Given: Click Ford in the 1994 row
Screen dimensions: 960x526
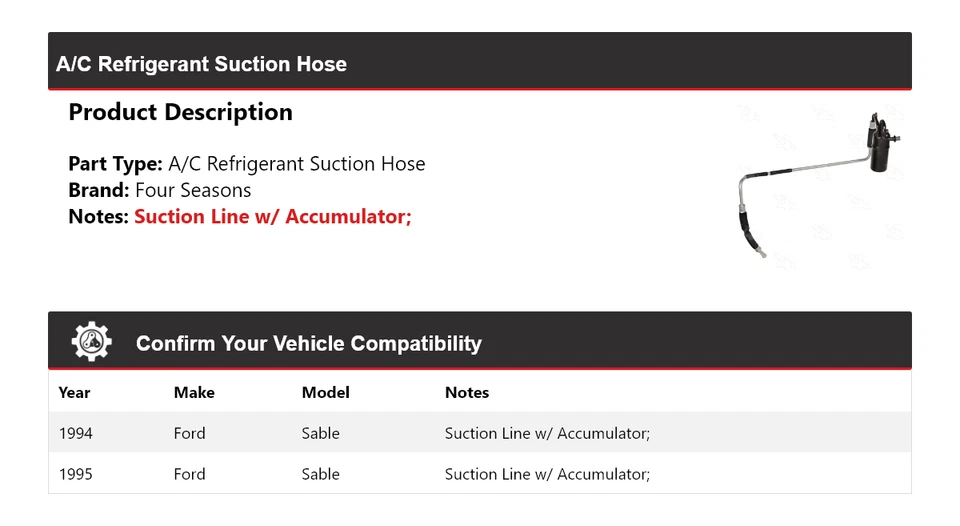Looking at the screenshot, I should coord(189,433).
